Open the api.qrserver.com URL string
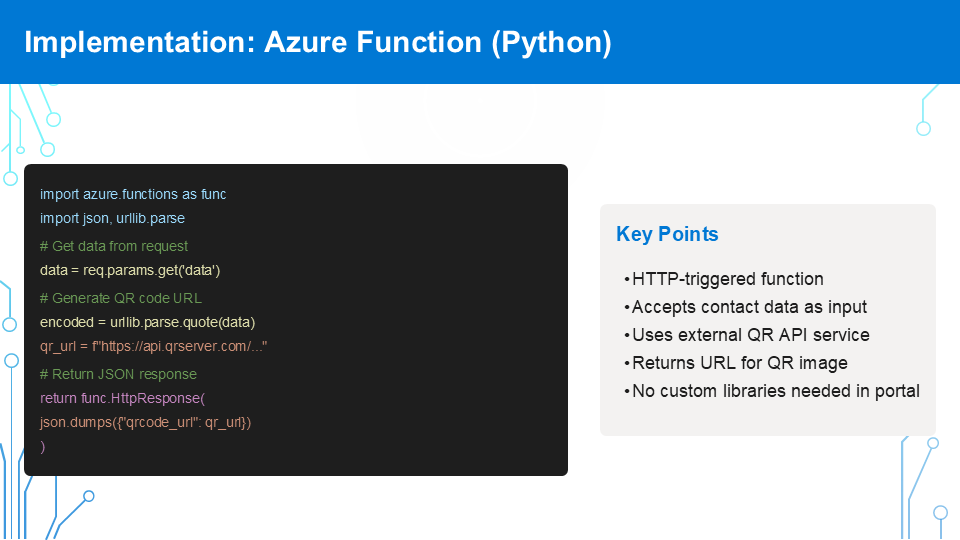The height and width of the screenshot is (540, 960). pyautogui.click(x=180, y=346)
